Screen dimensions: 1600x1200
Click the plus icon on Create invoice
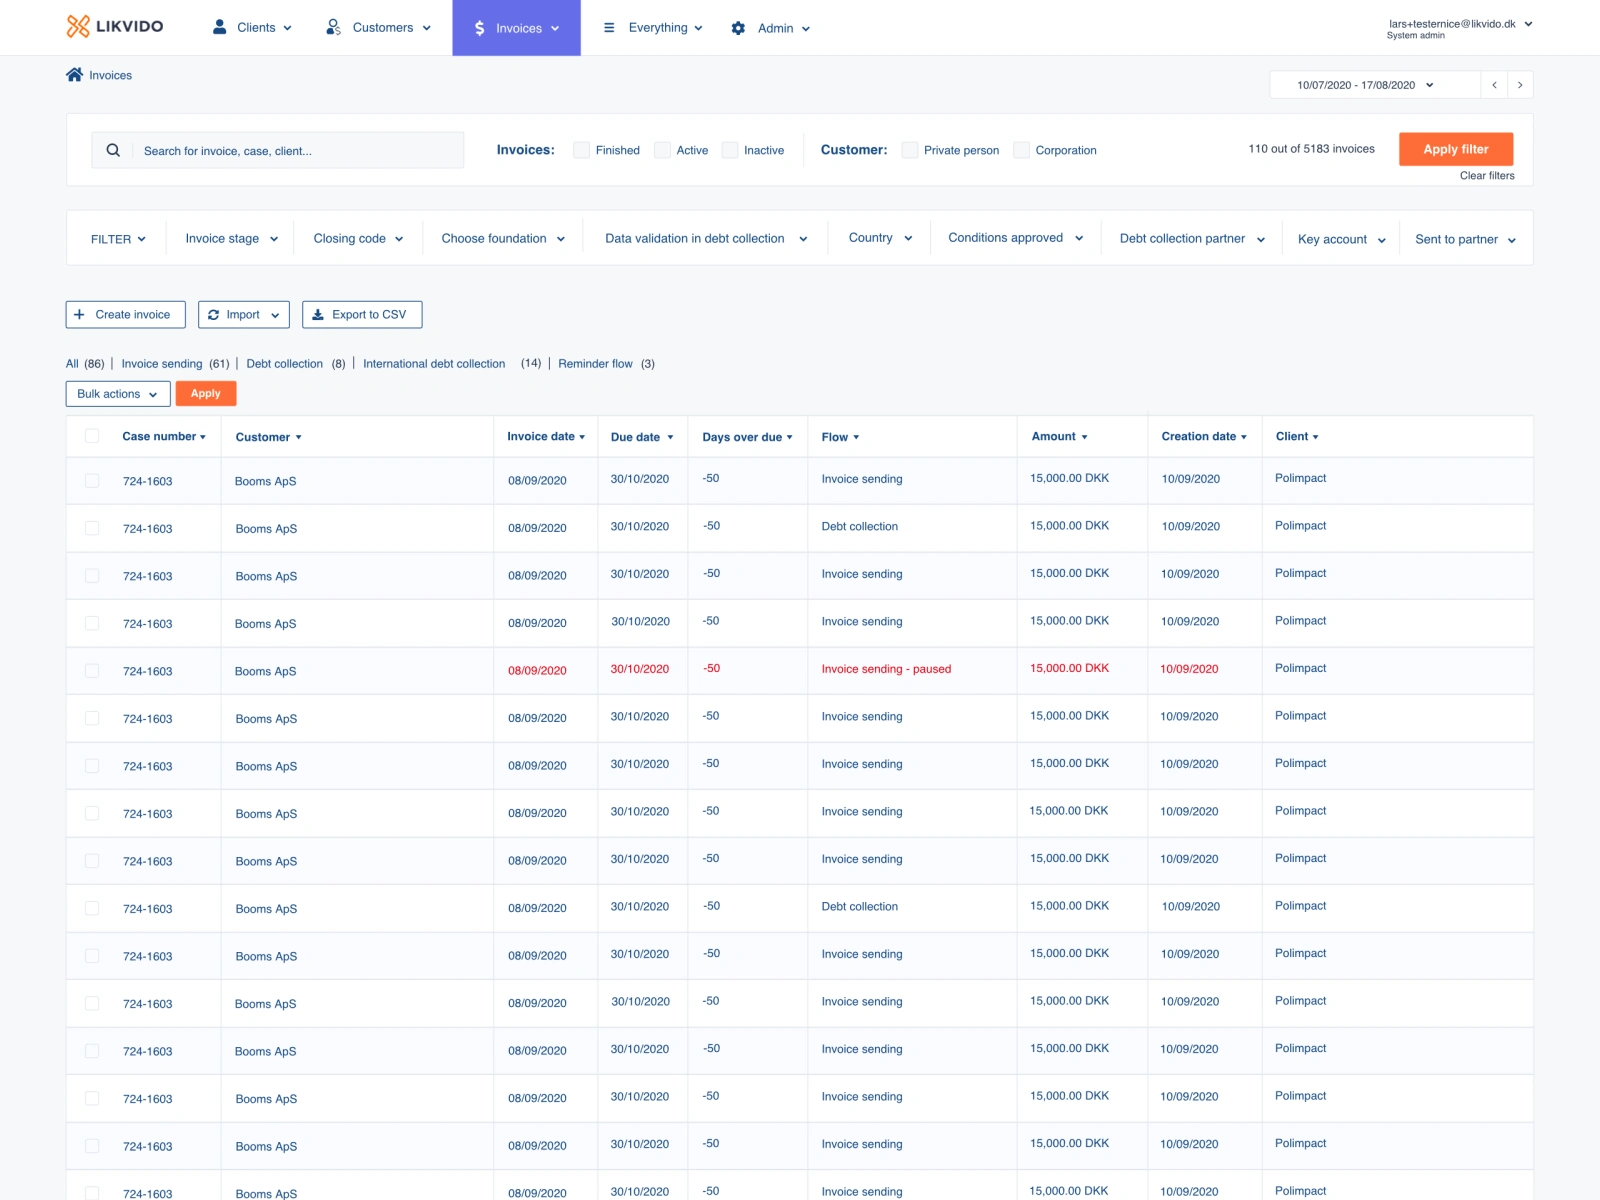coord(79,314)
